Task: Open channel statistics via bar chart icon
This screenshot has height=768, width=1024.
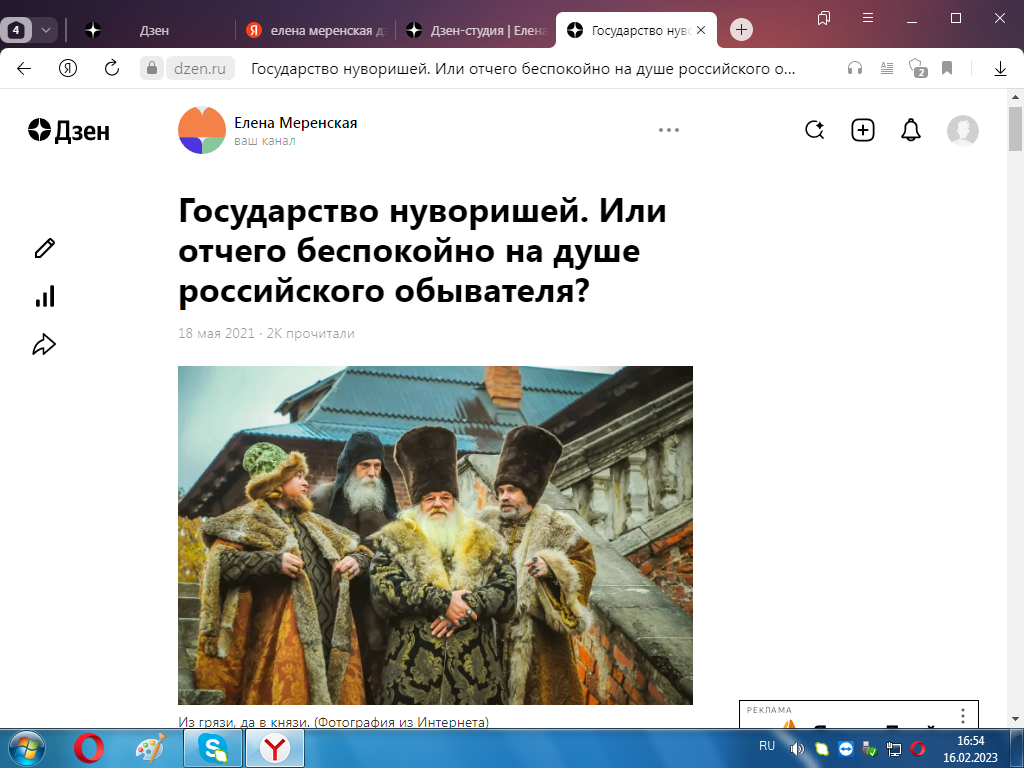Action: (x=44, y=296)
